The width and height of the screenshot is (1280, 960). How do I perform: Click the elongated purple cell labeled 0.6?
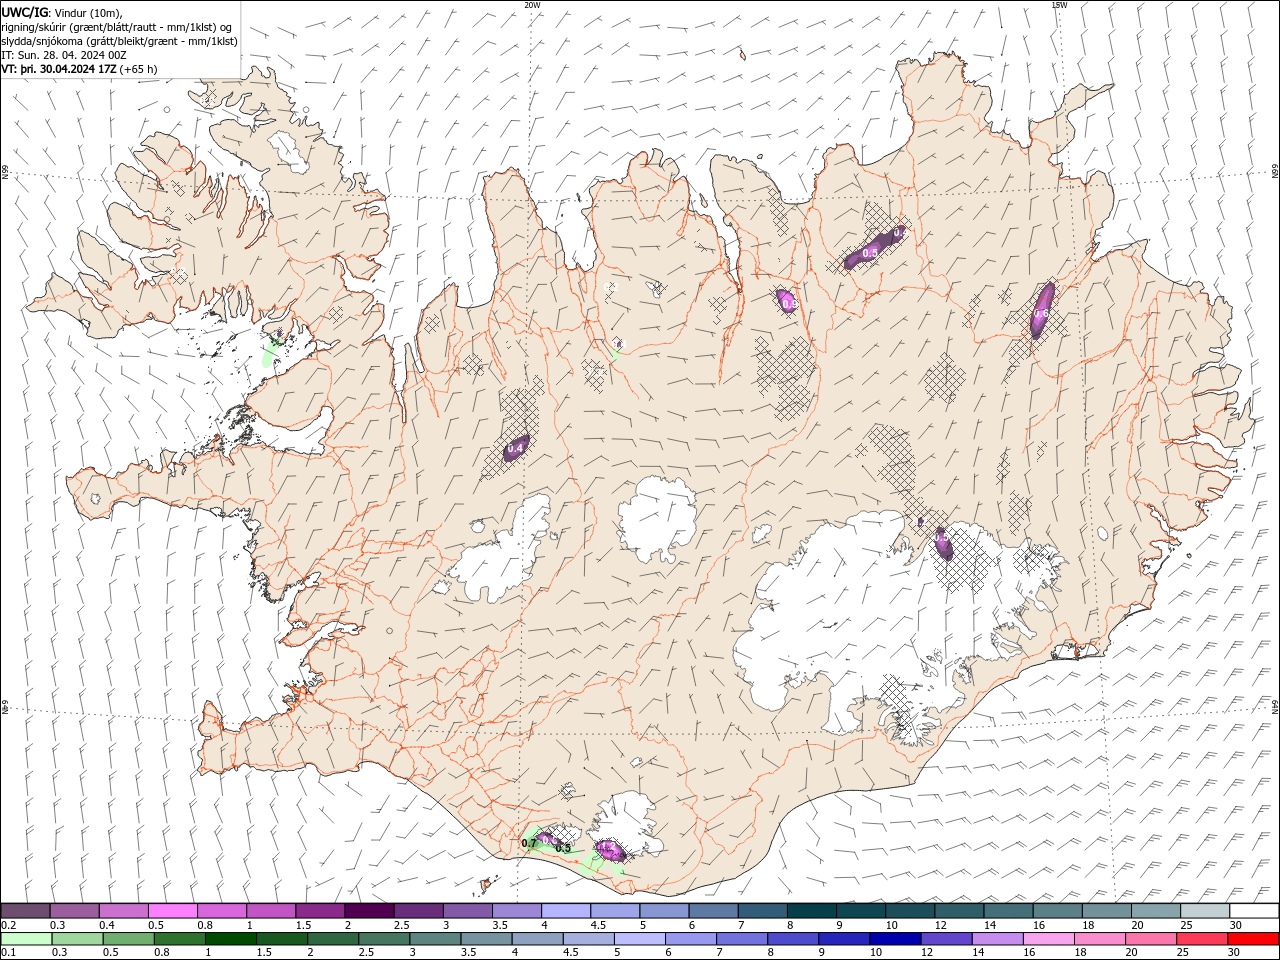(x=1042, y=310)
